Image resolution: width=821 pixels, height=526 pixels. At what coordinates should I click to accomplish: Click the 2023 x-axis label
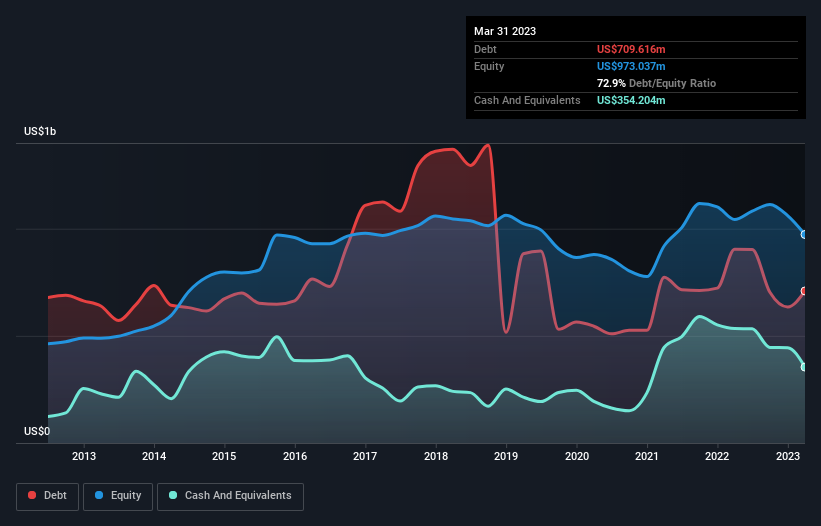[787, 456]
